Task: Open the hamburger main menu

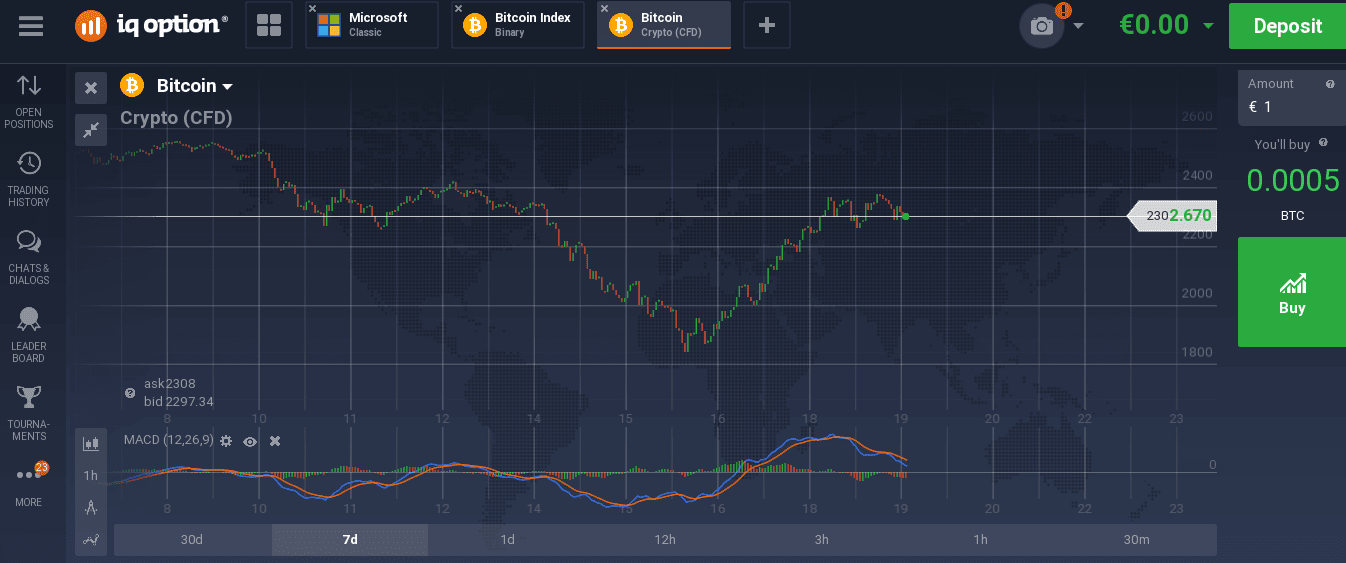Action: coord(31,26)
